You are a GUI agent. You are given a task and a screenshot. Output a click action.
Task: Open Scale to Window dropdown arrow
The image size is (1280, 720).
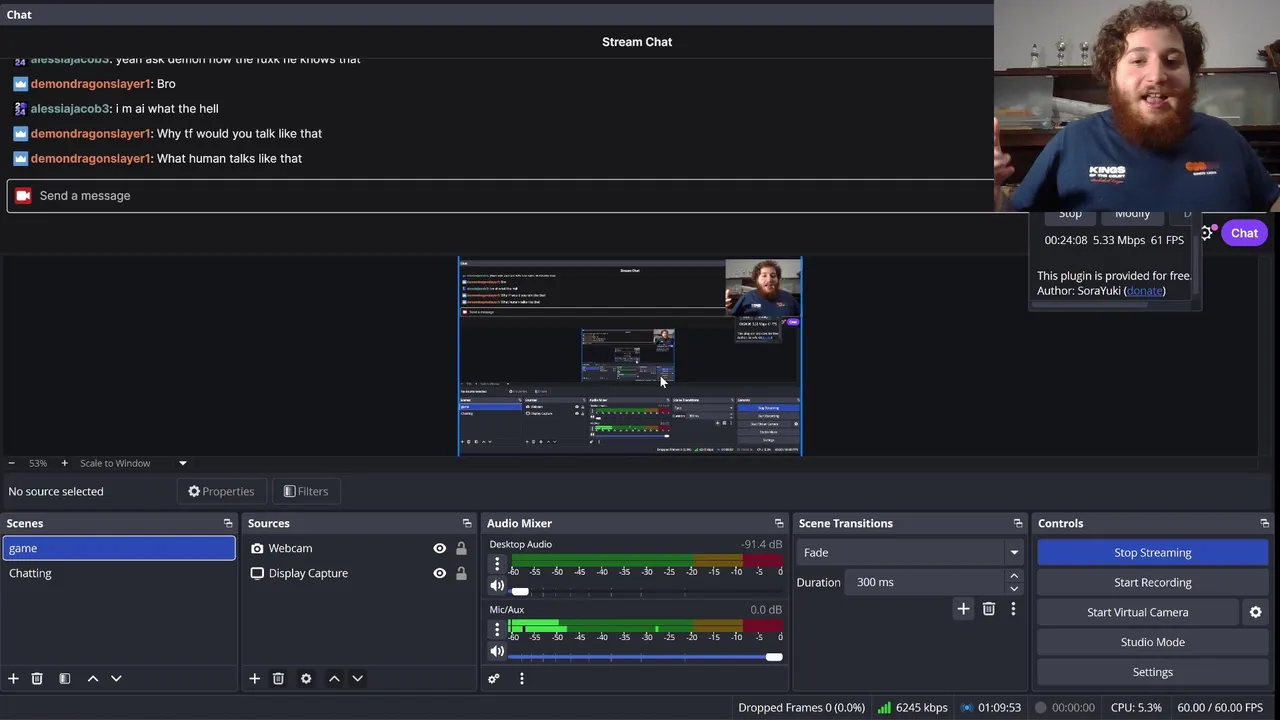(182, 463)
